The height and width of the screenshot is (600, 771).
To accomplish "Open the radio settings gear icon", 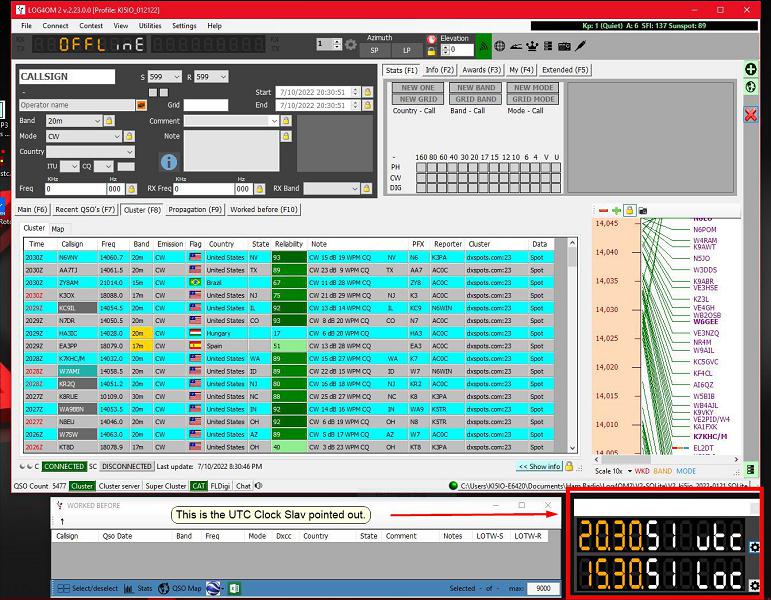I will (351, 45).
